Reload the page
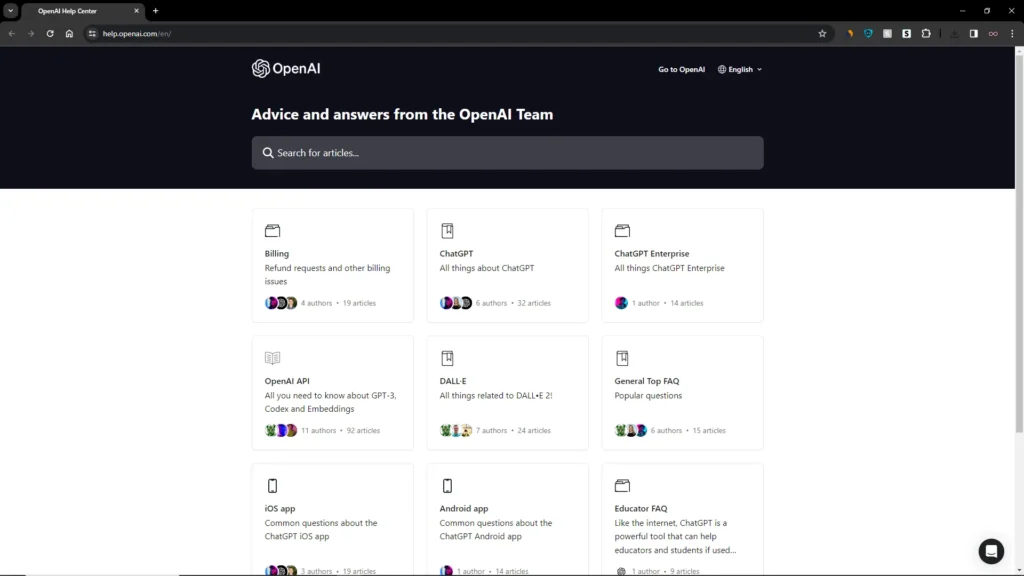The width and height of the screenshot is (1024, 576). [x=50, y=34]
